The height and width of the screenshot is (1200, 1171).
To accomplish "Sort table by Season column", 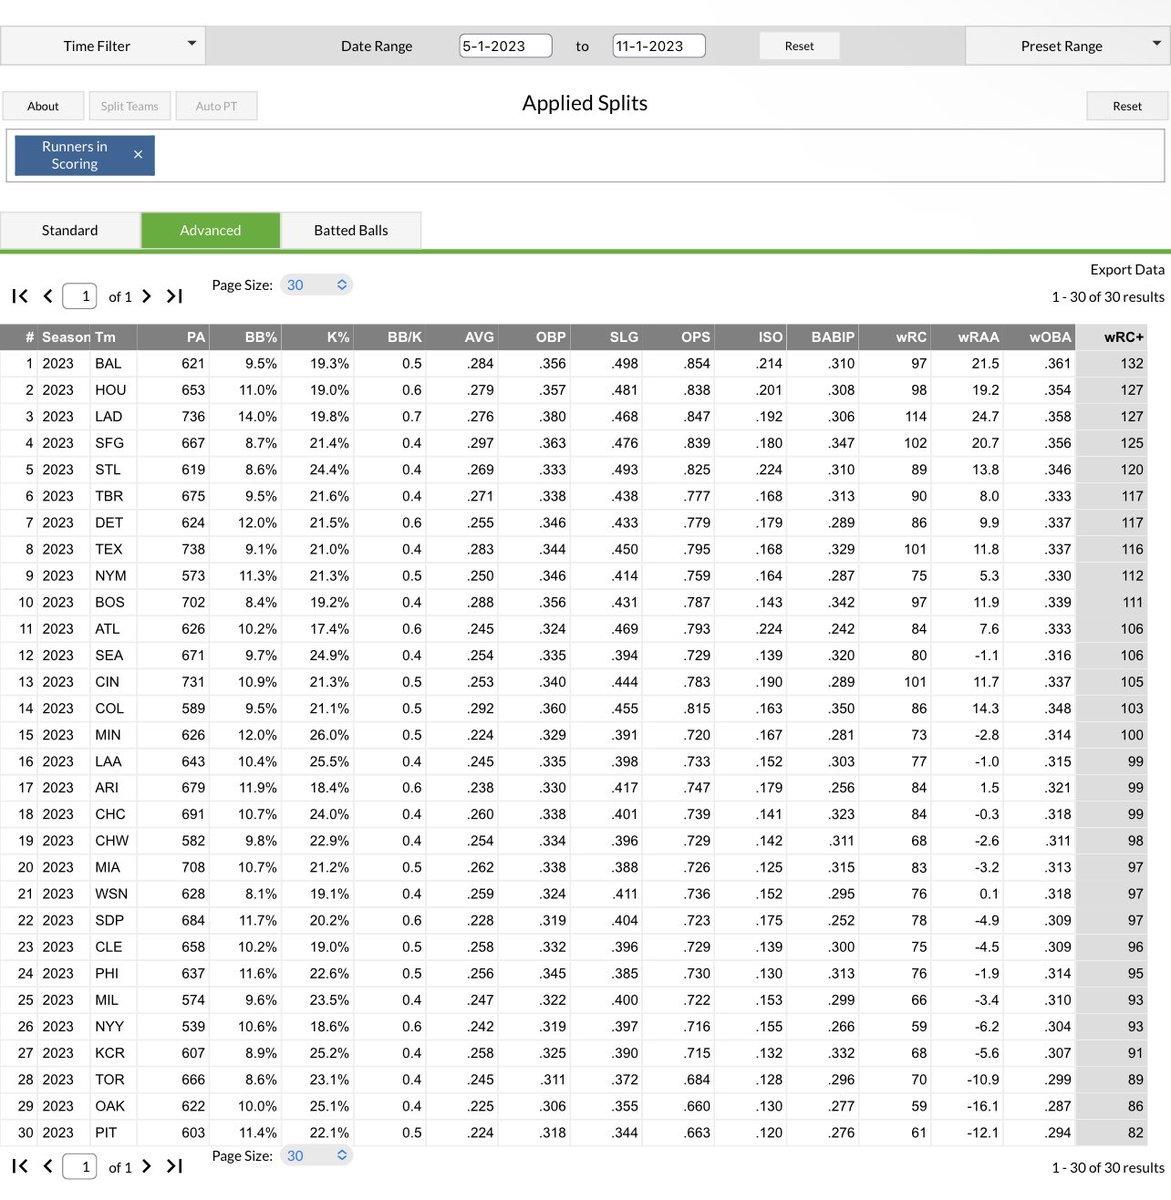I will [x=66, y=337].
